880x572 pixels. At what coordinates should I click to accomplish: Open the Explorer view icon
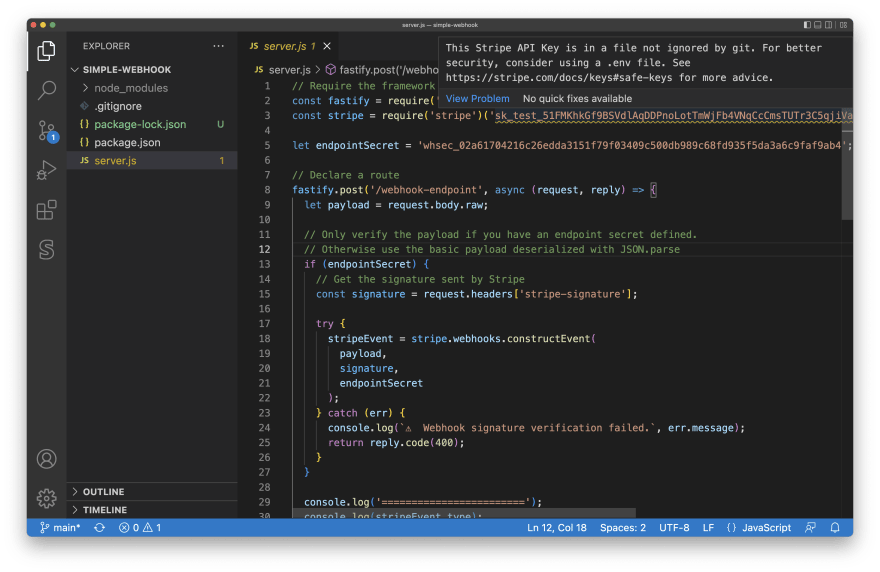coord(46,51)
